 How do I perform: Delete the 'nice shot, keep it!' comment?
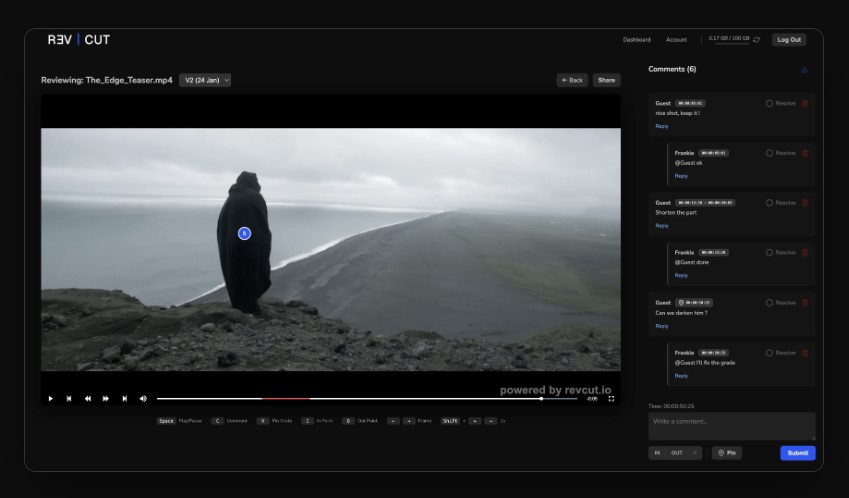[805, 103]
